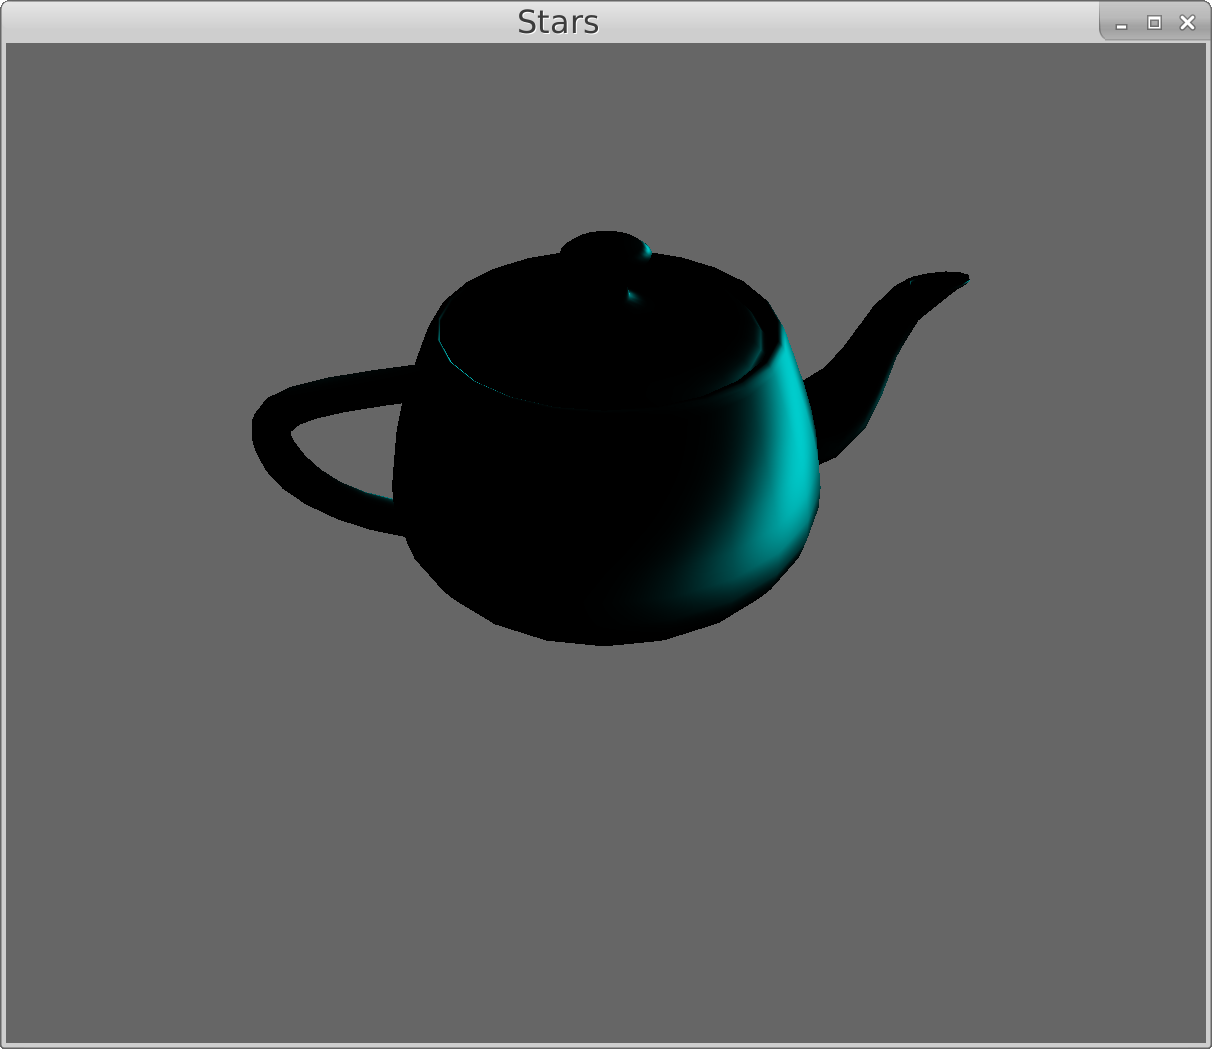Minimize the Stars window
Viewport: 1212px width, 1049px height.
pyautogui.click(x=1121, y=23)
